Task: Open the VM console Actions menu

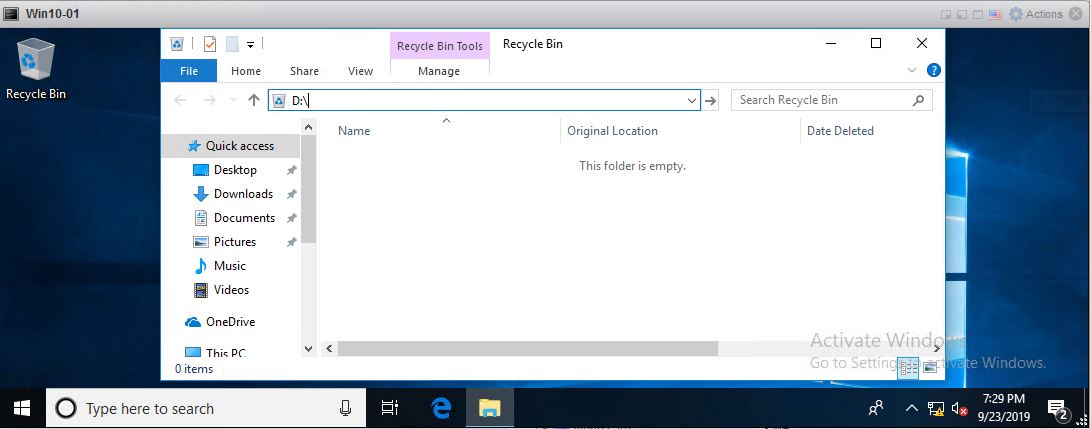Action: (x=1036, y=14)
